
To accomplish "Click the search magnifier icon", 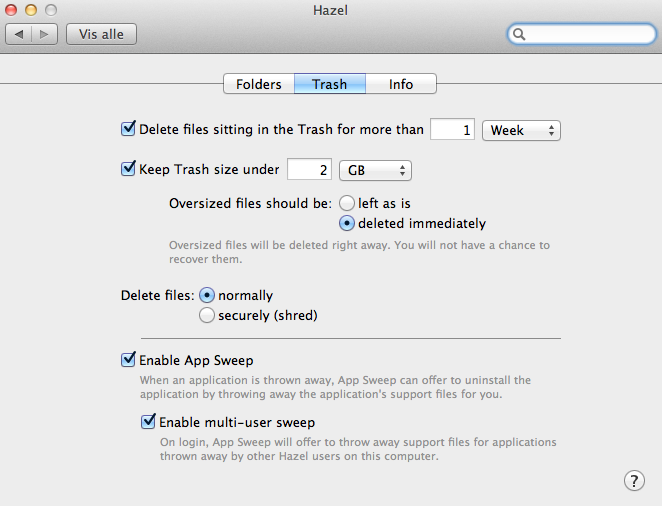I will point(520,34).
